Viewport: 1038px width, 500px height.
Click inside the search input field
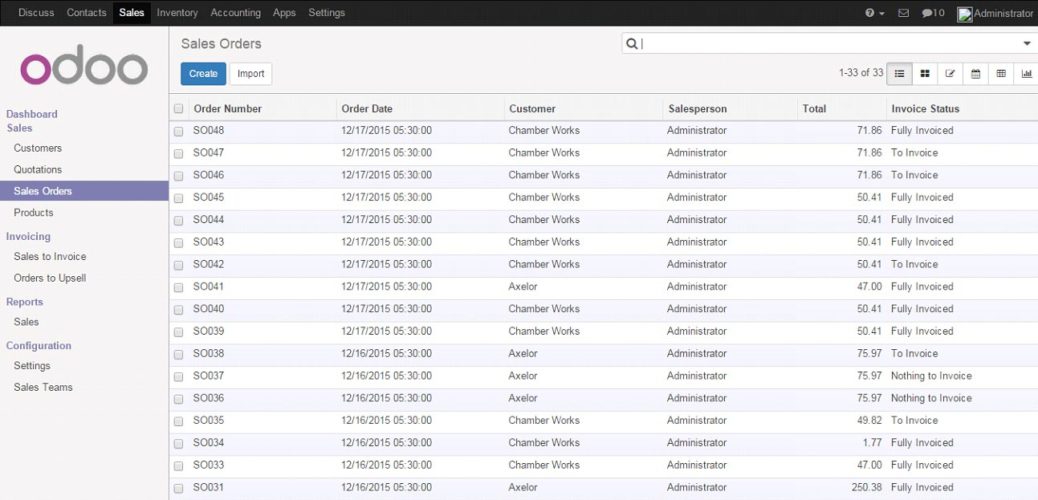(x=831, y=44)
